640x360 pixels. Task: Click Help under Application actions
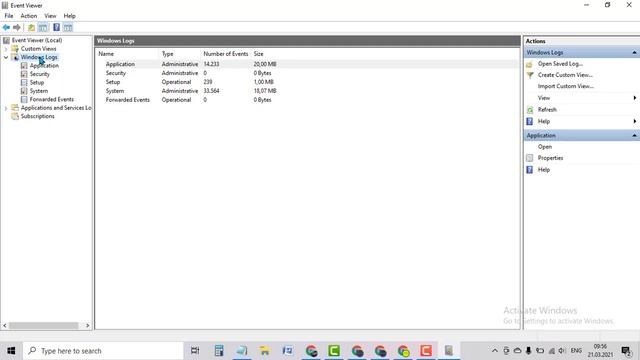click(x=544, y=169)
